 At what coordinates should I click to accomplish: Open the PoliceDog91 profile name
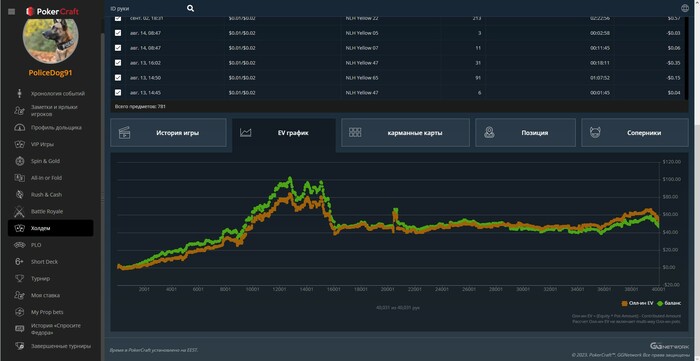click(x=50, y=73)
